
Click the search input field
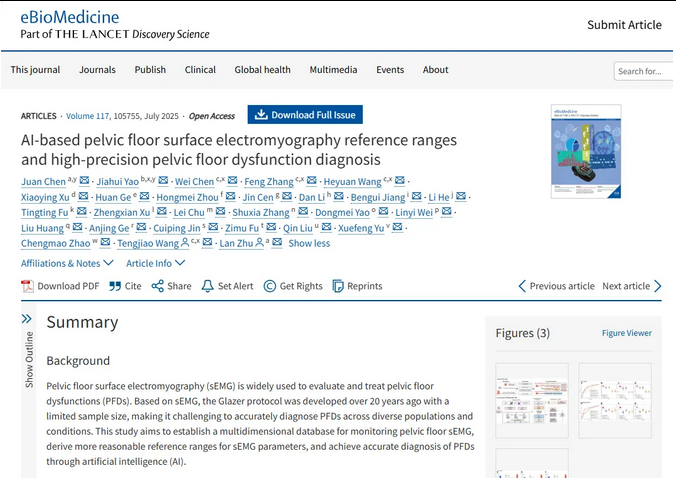point(643,71)
